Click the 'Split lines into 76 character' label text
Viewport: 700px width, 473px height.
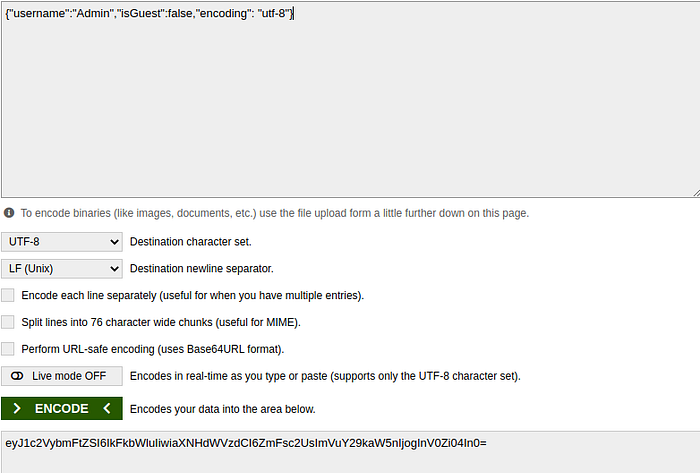click(161, 322)
